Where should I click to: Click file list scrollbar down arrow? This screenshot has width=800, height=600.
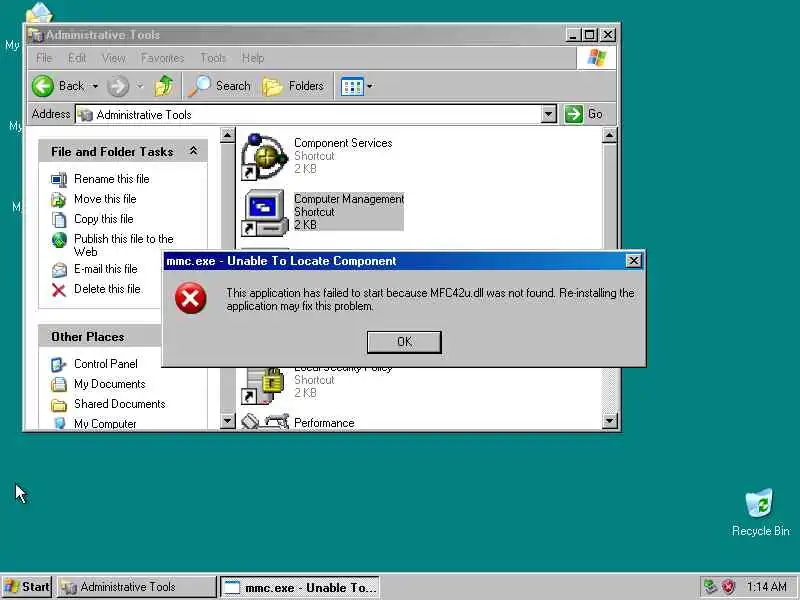tap(609, 421)
